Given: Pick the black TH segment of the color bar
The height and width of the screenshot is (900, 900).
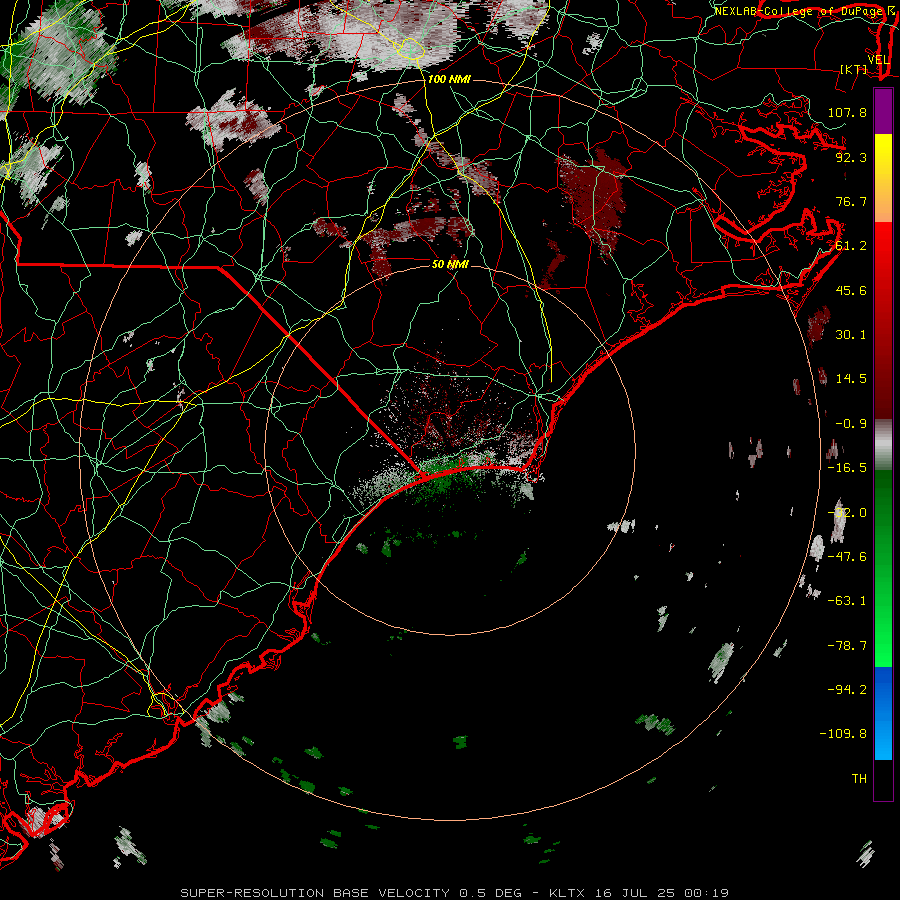Looking at the screenshot, I should (883, 779).
